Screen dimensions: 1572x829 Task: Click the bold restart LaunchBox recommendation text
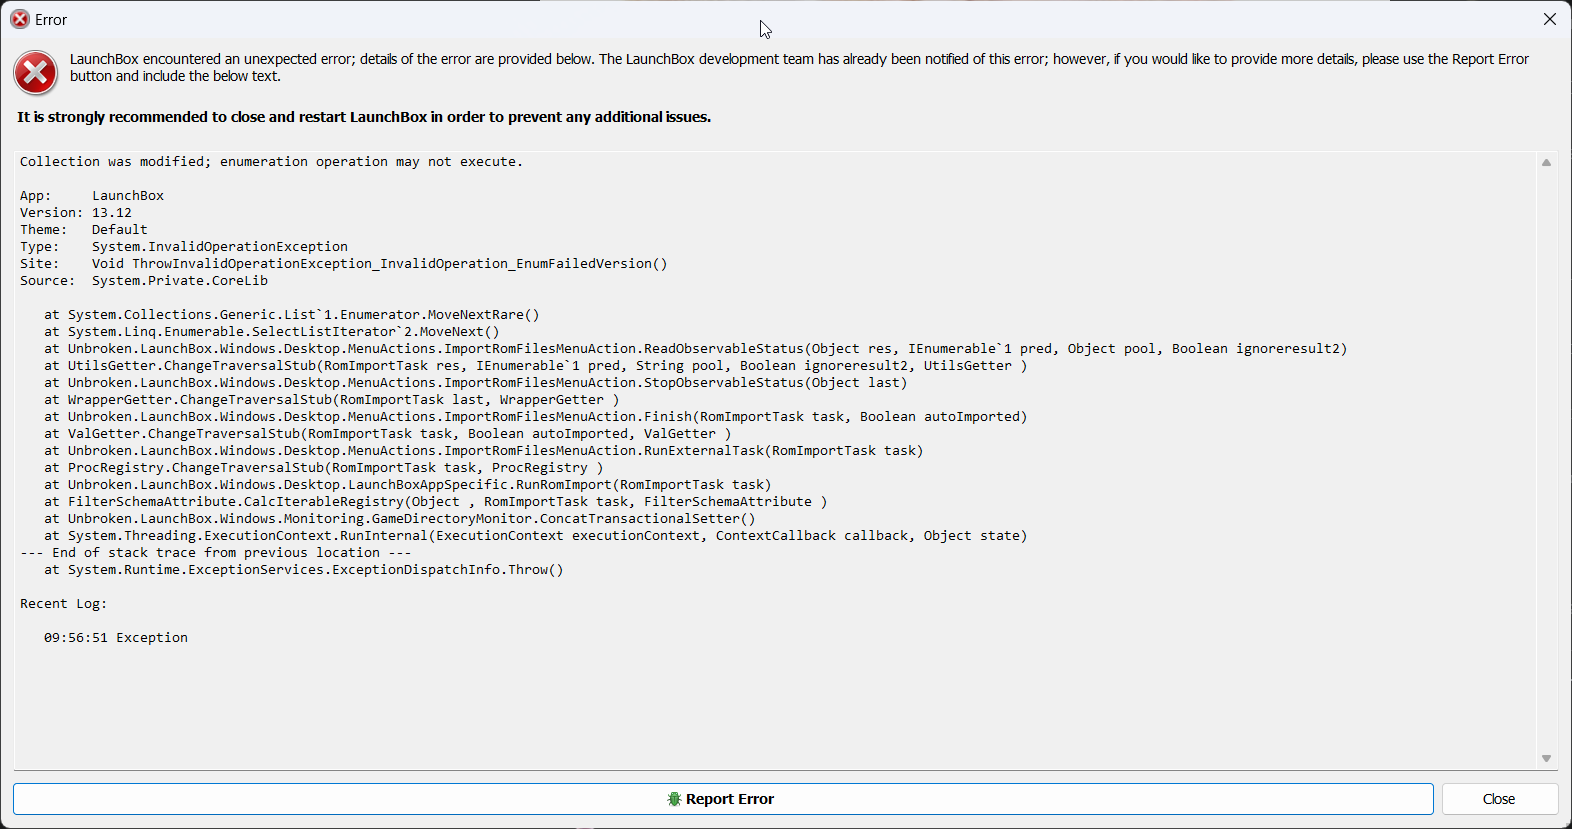[x=364, y=117]
